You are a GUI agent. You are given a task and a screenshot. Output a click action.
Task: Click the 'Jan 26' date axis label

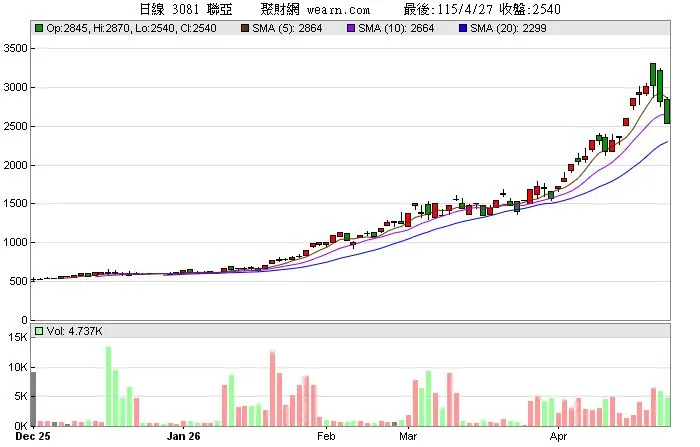(183, 436)
